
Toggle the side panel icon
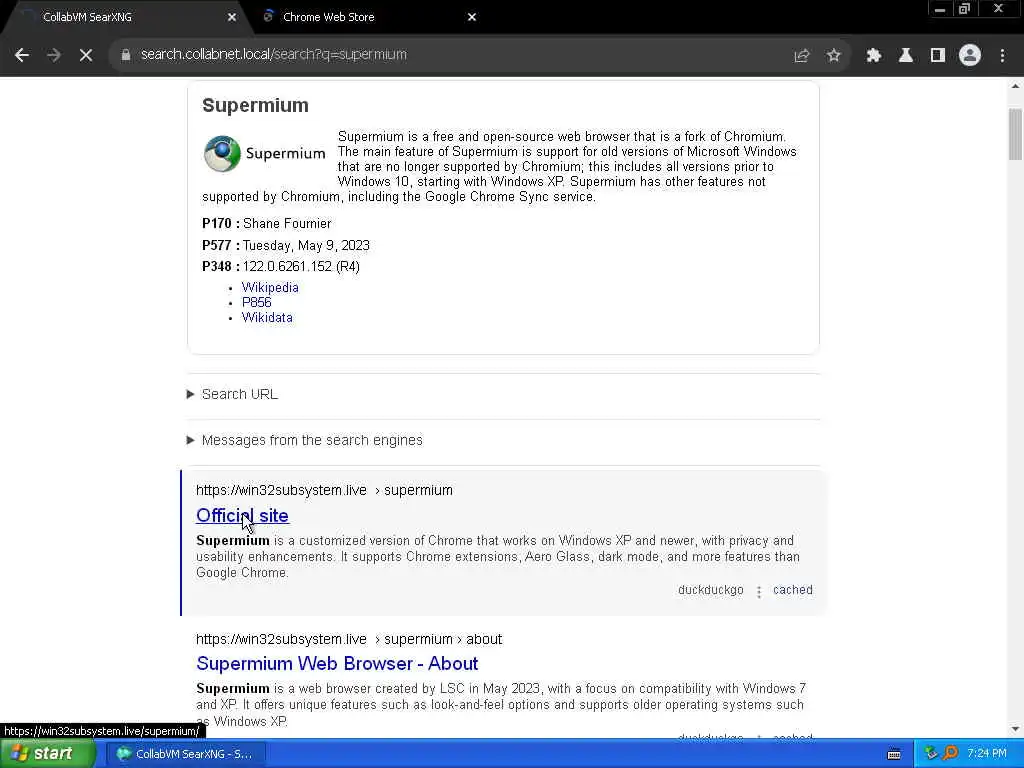tap(937, 56)
